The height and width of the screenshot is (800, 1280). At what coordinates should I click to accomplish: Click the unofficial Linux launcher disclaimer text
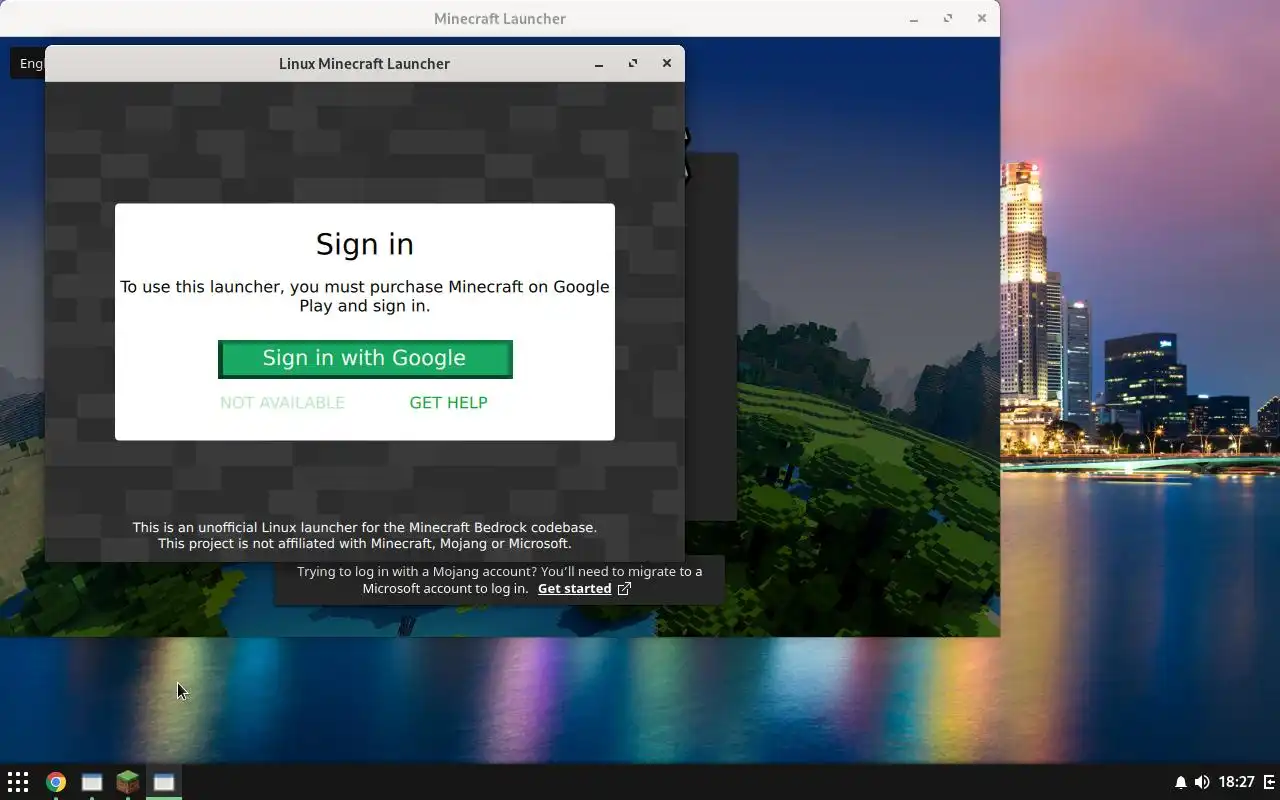click(365, 536)
